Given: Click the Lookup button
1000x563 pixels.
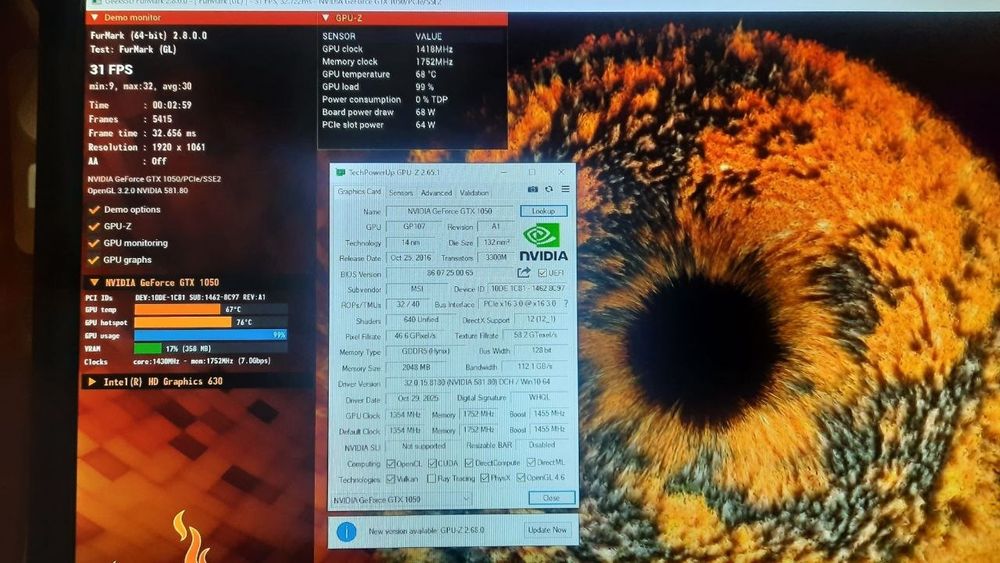Looking at the screenshot, I should (x=543, y=211).
